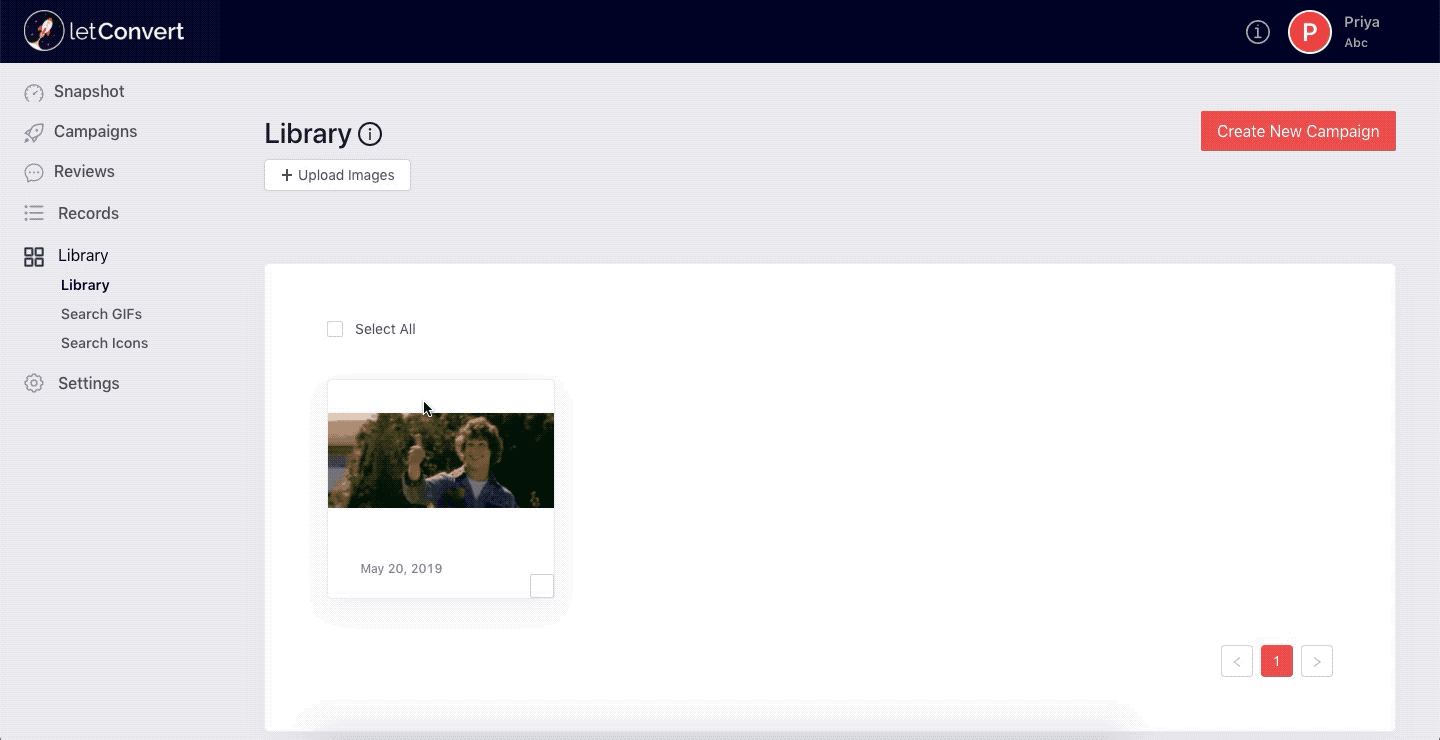This screenshot has height=740, width=1440.
Task: Go to Snapshot in the sidebar
Action: [x=89, y=91]
